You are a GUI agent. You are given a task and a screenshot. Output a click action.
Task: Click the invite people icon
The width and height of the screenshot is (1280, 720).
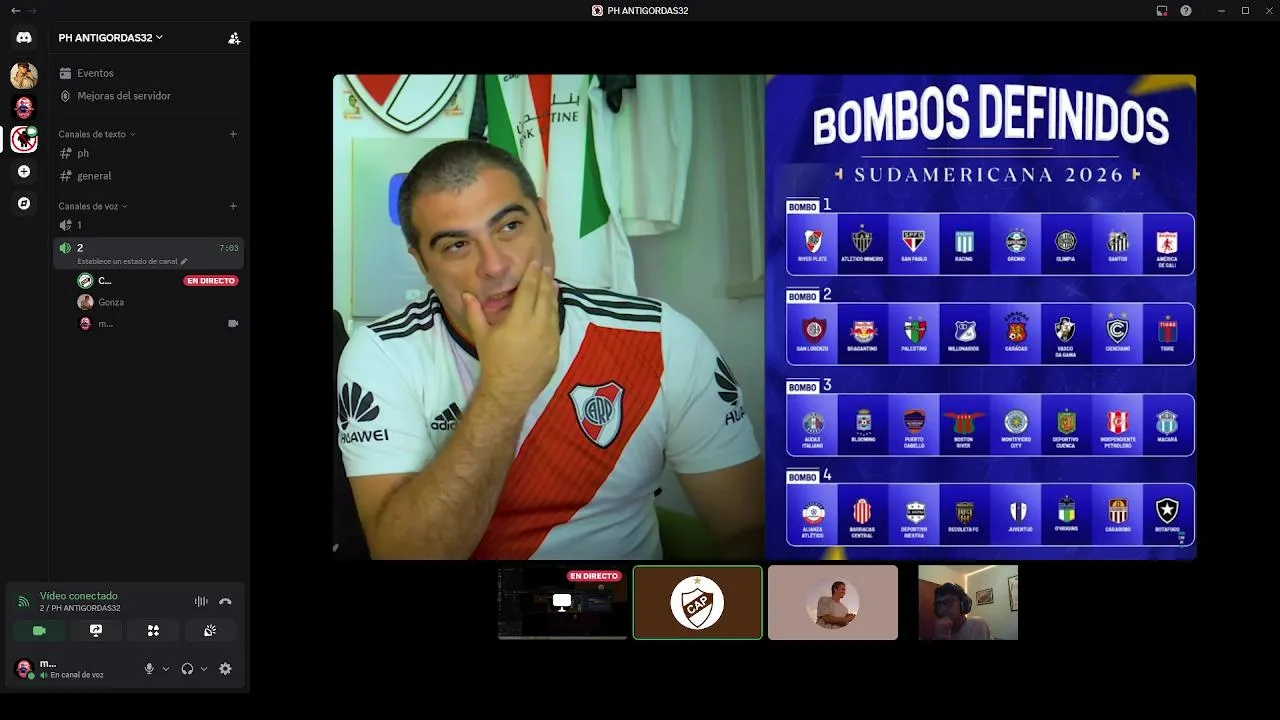pyautogui.click(x=234, y=38)
